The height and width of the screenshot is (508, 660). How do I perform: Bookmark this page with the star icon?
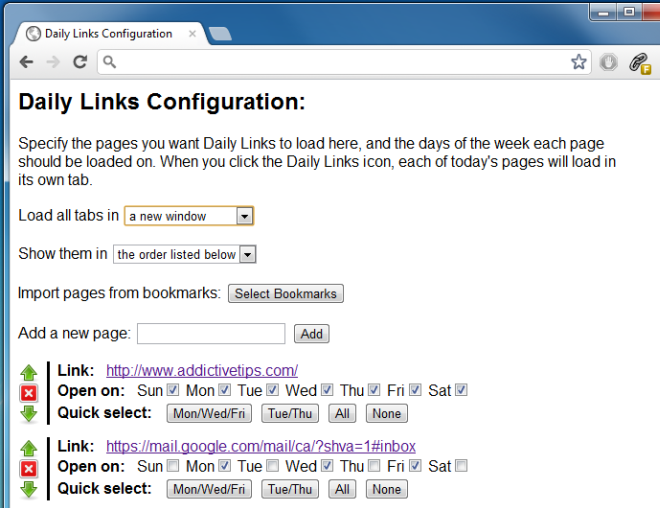point(579,62)
